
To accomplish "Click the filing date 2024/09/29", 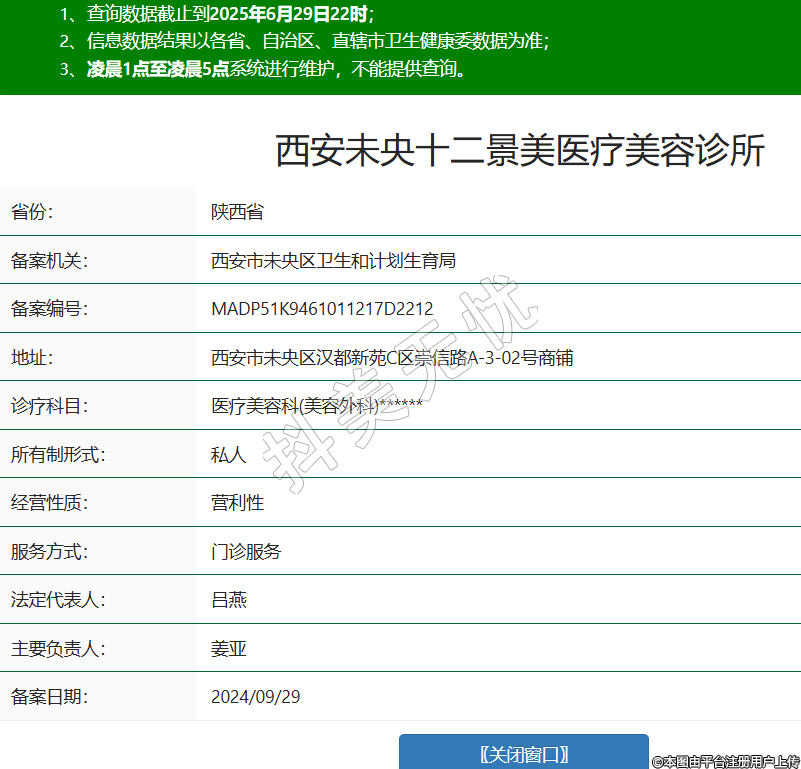I will point(255,697).
